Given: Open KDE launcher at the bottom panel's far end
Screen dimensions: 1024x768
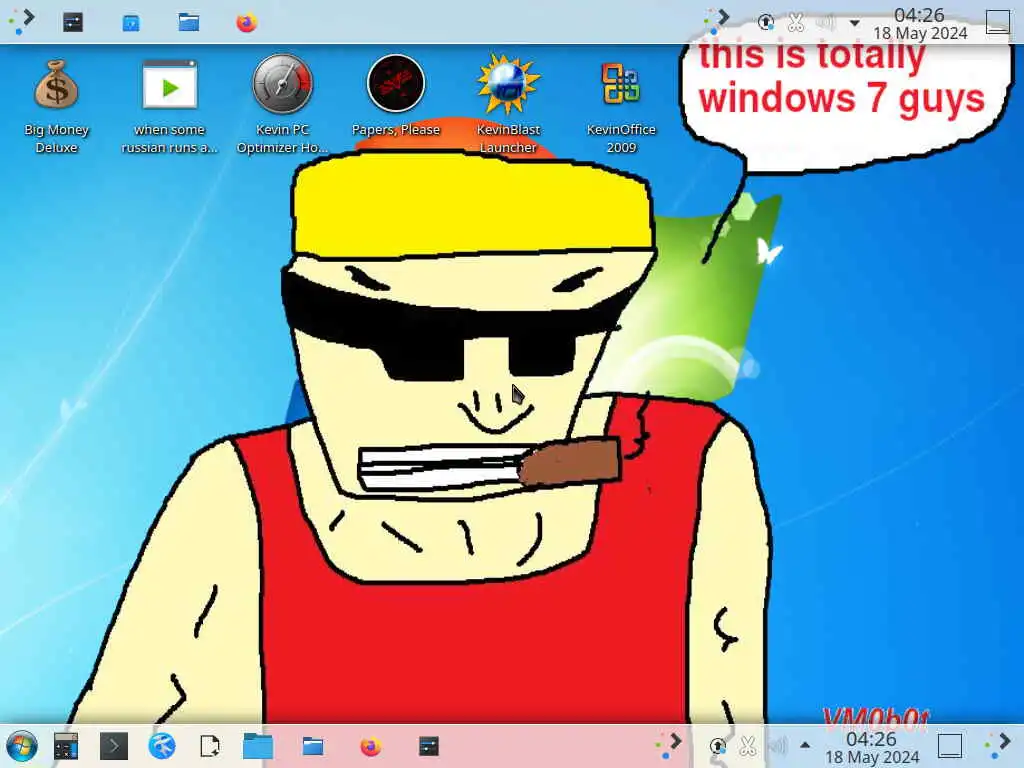Looking at the screenshot, I should (998, 745).
